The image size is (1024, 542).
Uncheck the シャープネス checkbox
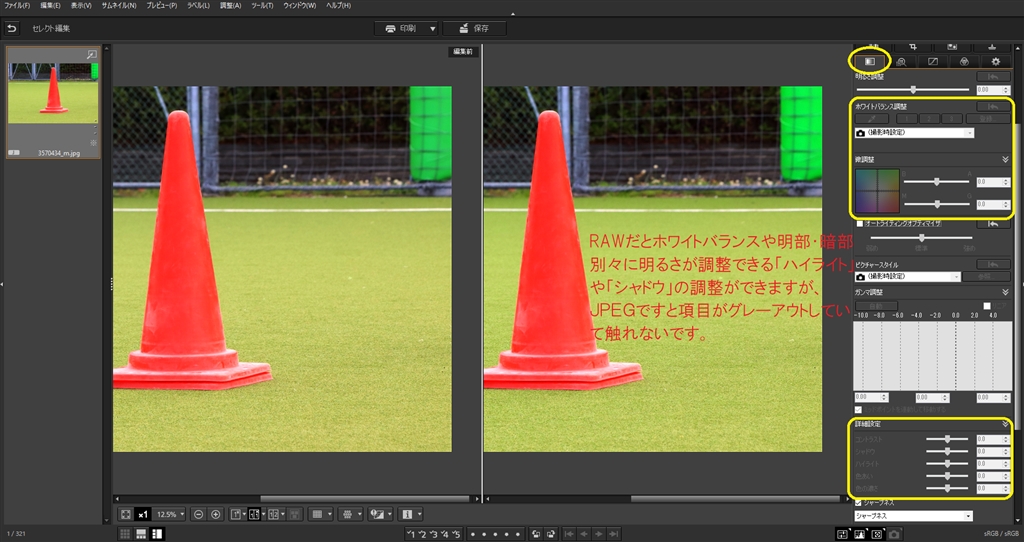click(x=857, y=501)
